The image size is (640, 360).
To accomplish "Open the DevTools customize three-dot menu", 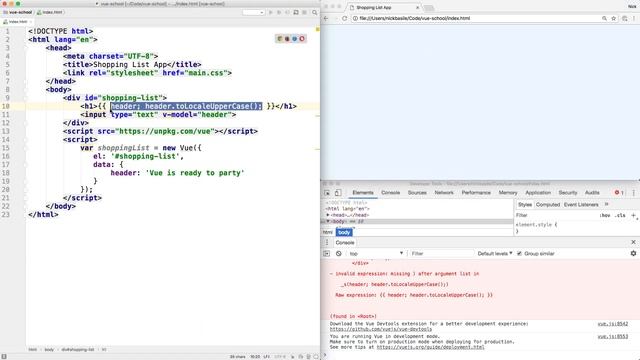I will point(633,193).
